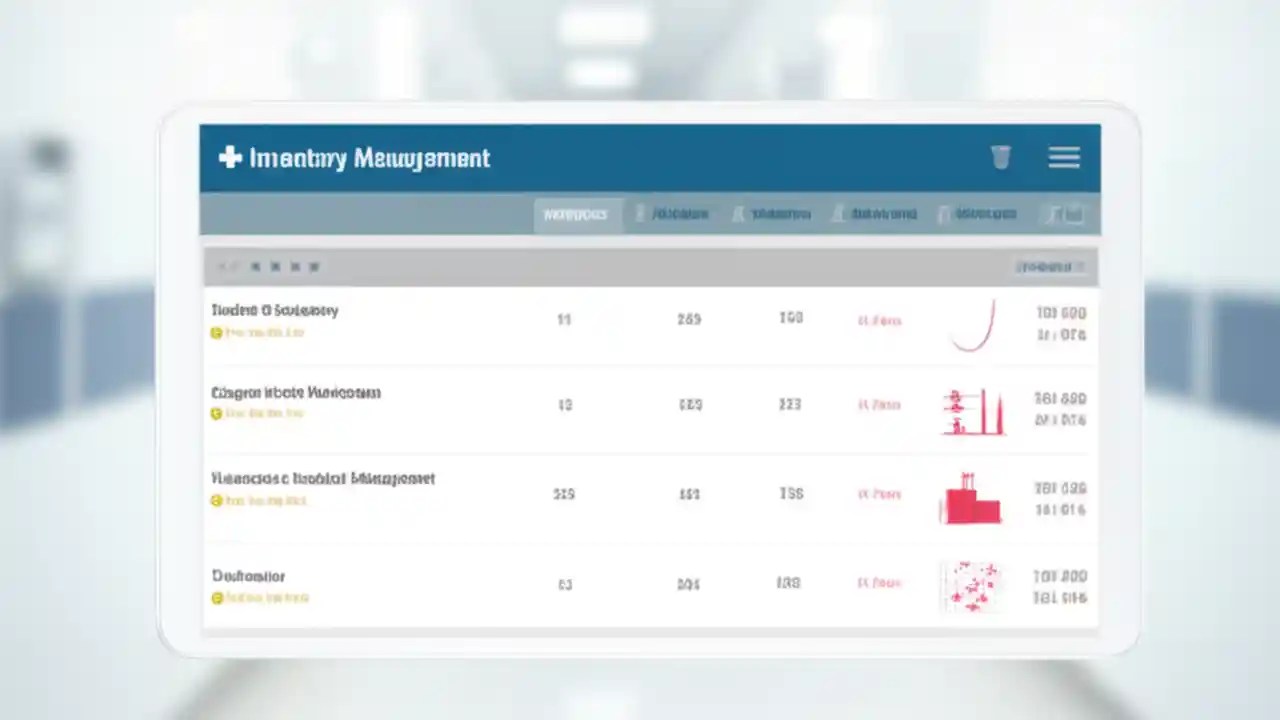Open the trash icon near the top right

click(x=1001, y=157)
